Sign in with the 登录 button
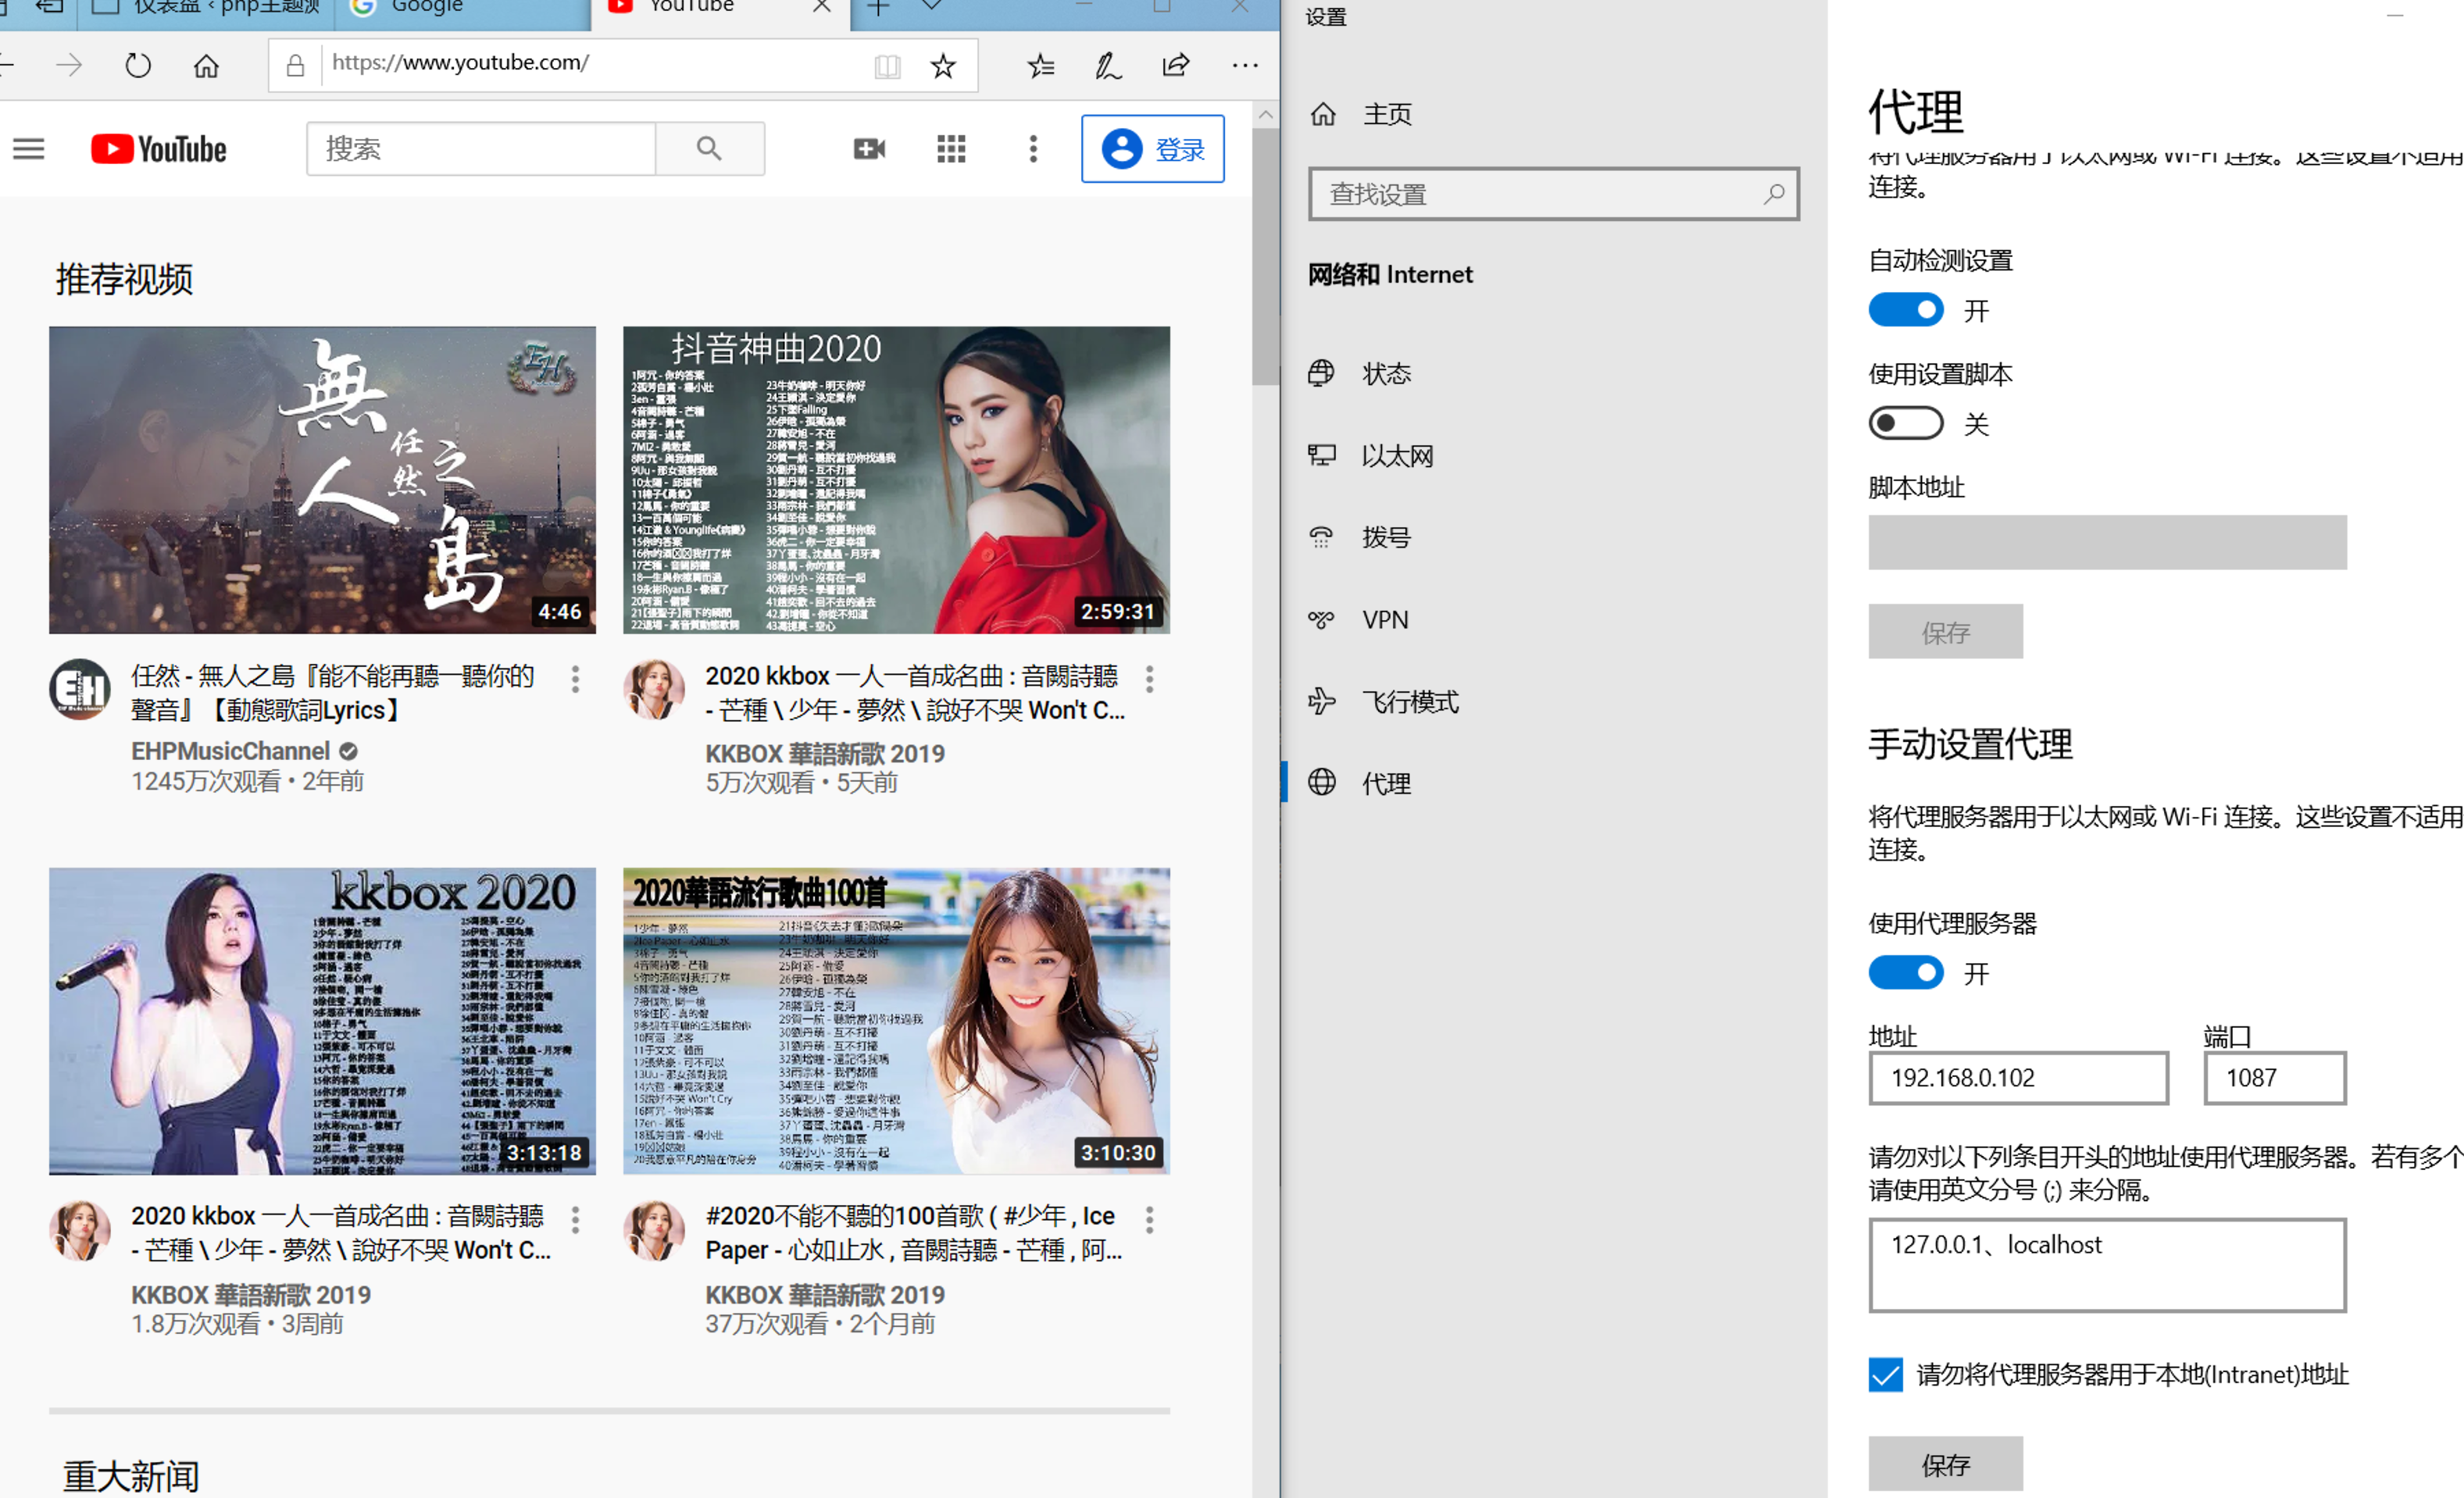This screenshot has width=2464, height=1498. click(1153, 149)
